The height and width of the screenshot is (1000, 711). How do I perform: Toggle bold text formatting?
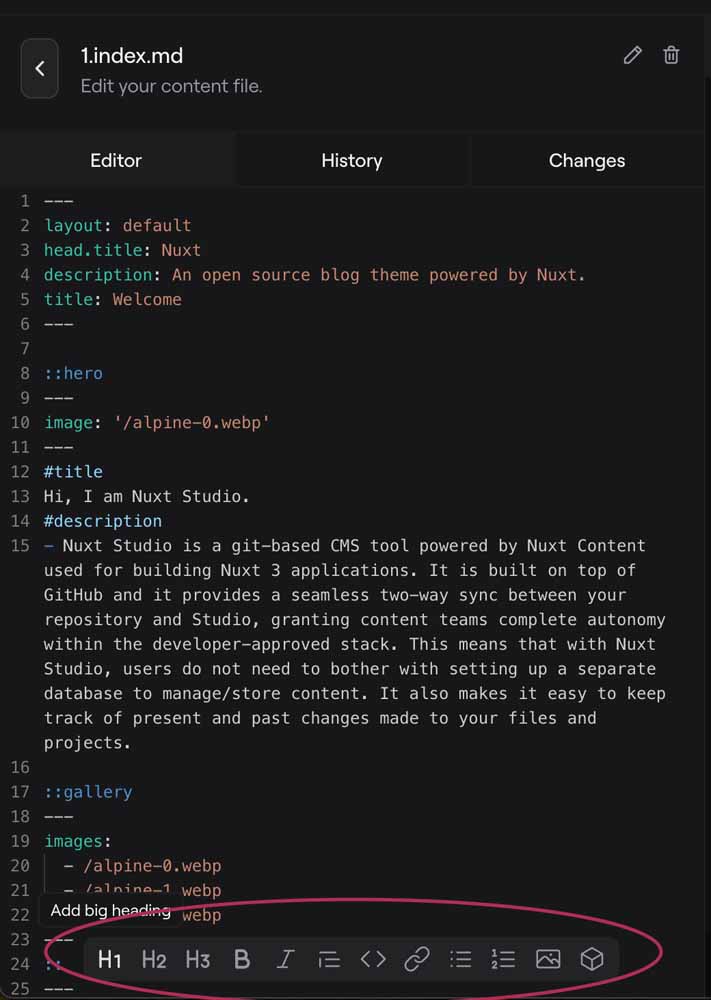[241, 959]
